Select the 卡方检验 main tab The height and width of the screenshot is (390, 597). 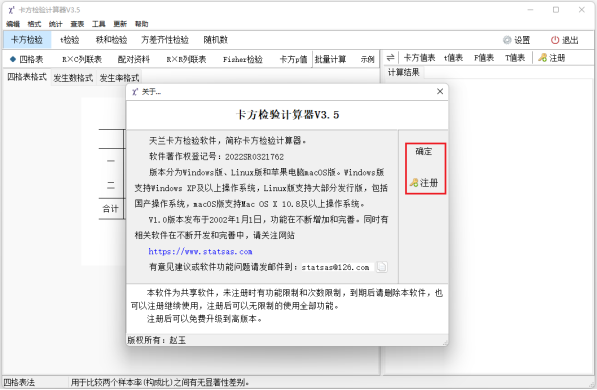point(27,40)
